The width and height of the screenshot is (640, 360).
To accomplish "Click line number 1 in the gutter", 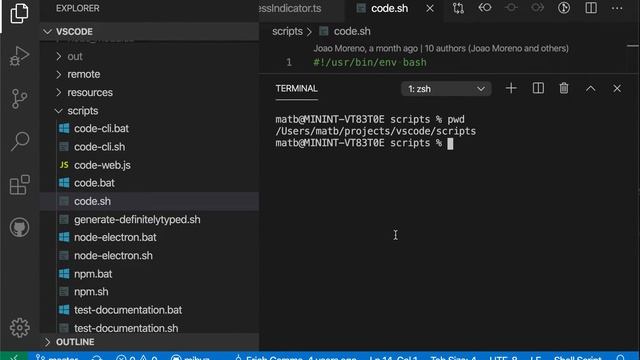I will tap(289, 62).
